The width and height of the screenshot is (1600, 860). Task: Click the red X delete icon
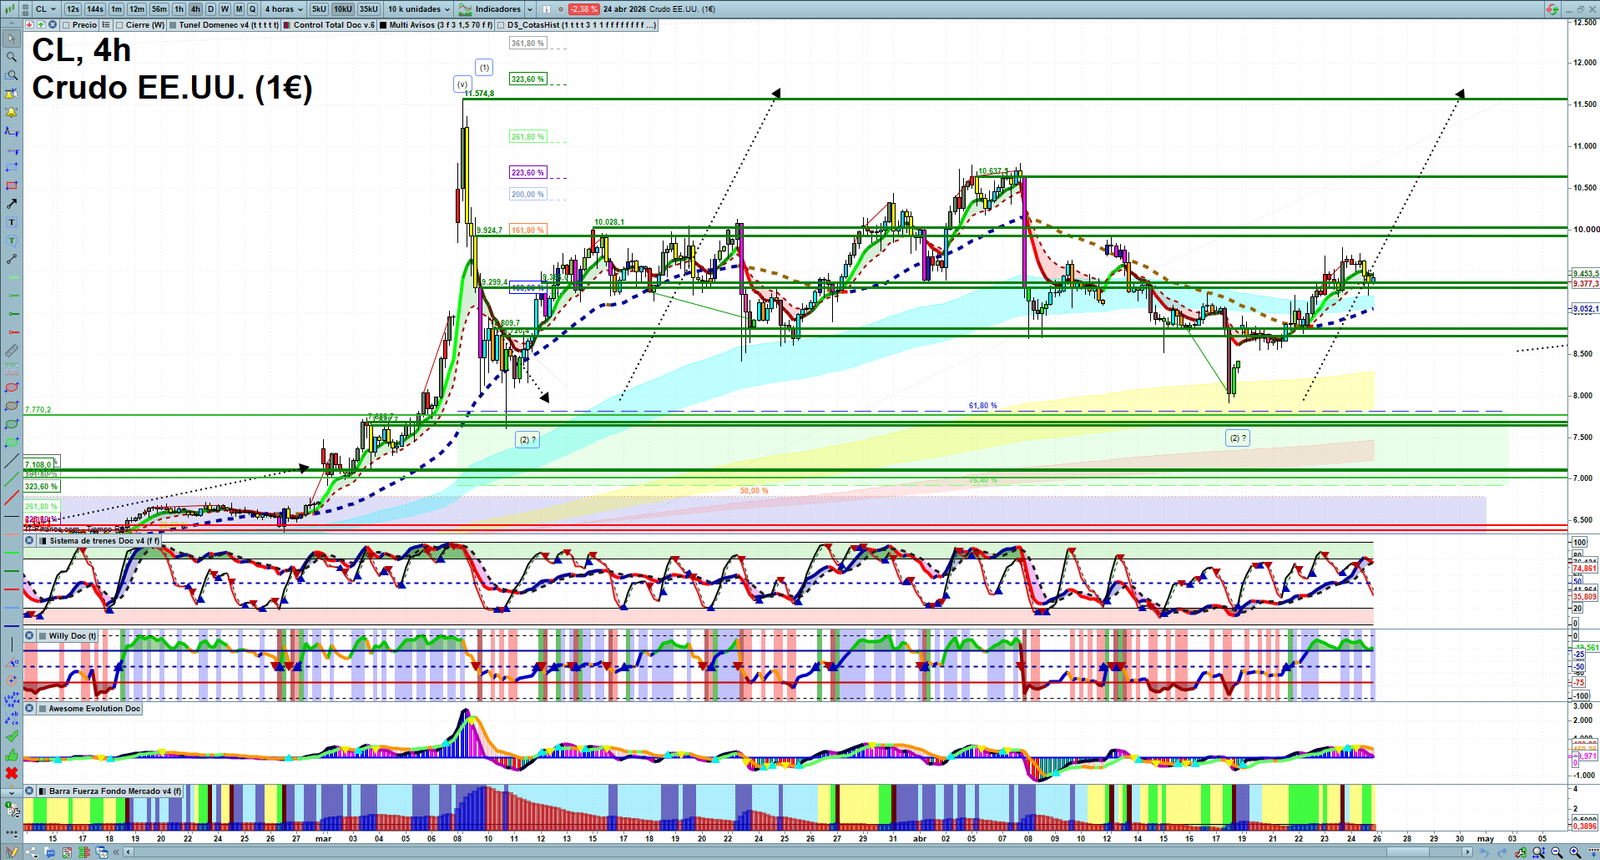[x=11, y=773]
